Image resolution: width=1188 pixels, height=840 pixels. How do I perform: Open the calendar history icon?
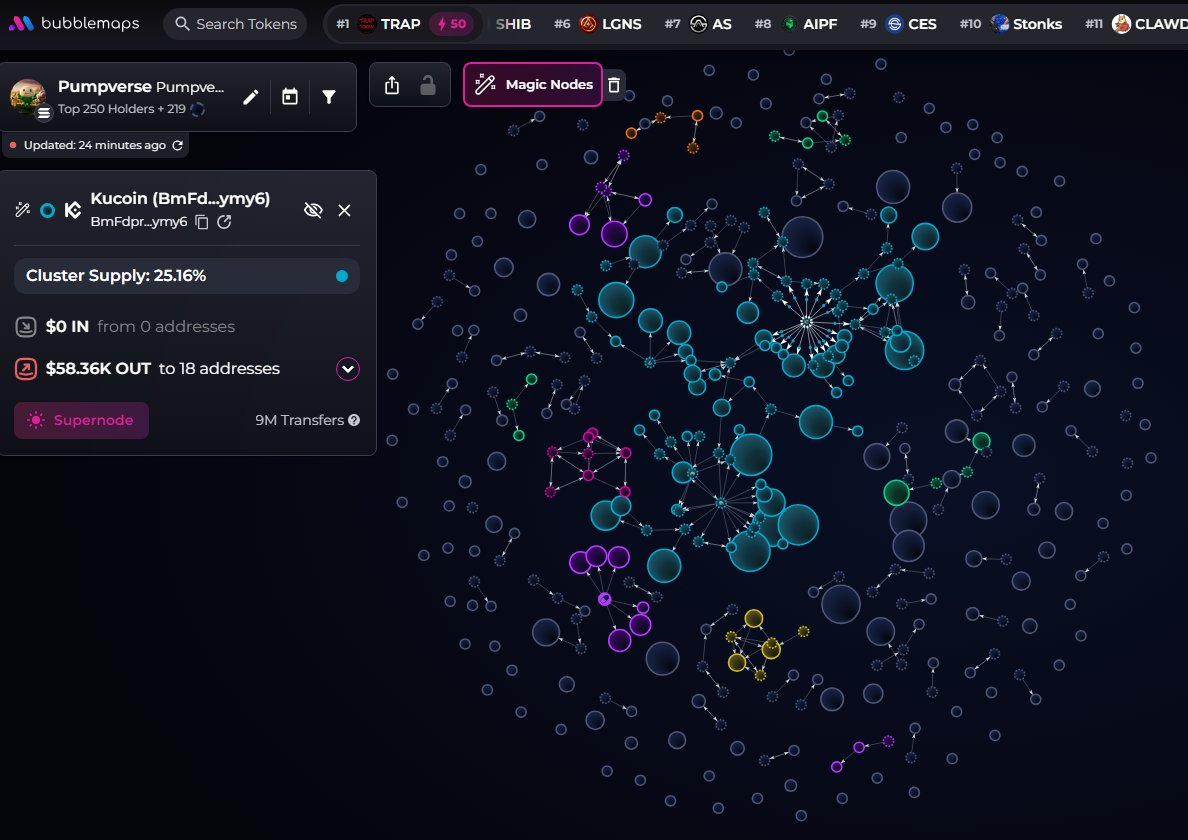coord(289,97)
